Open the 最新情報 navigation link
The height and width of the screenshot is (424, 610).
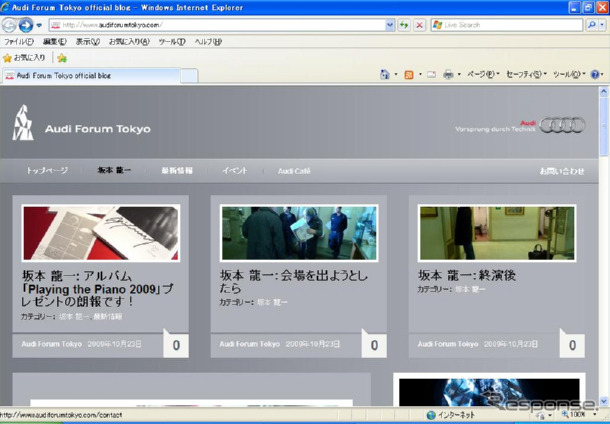(177, 170)
